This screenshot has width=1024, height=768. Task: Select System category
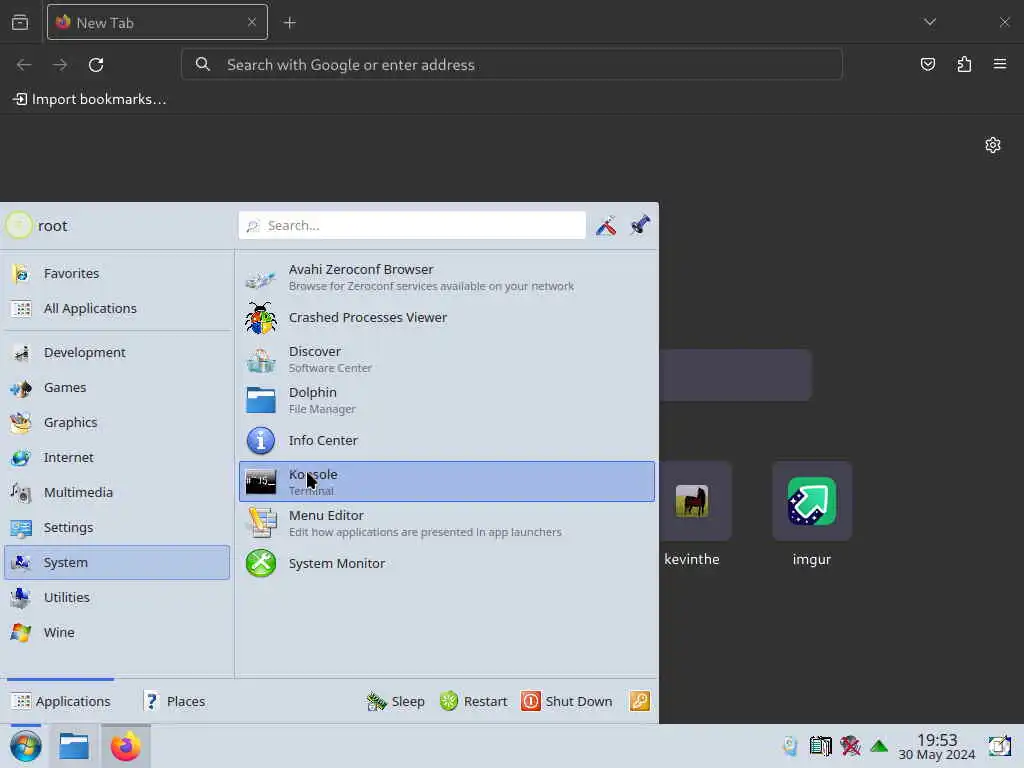[117, 562]
